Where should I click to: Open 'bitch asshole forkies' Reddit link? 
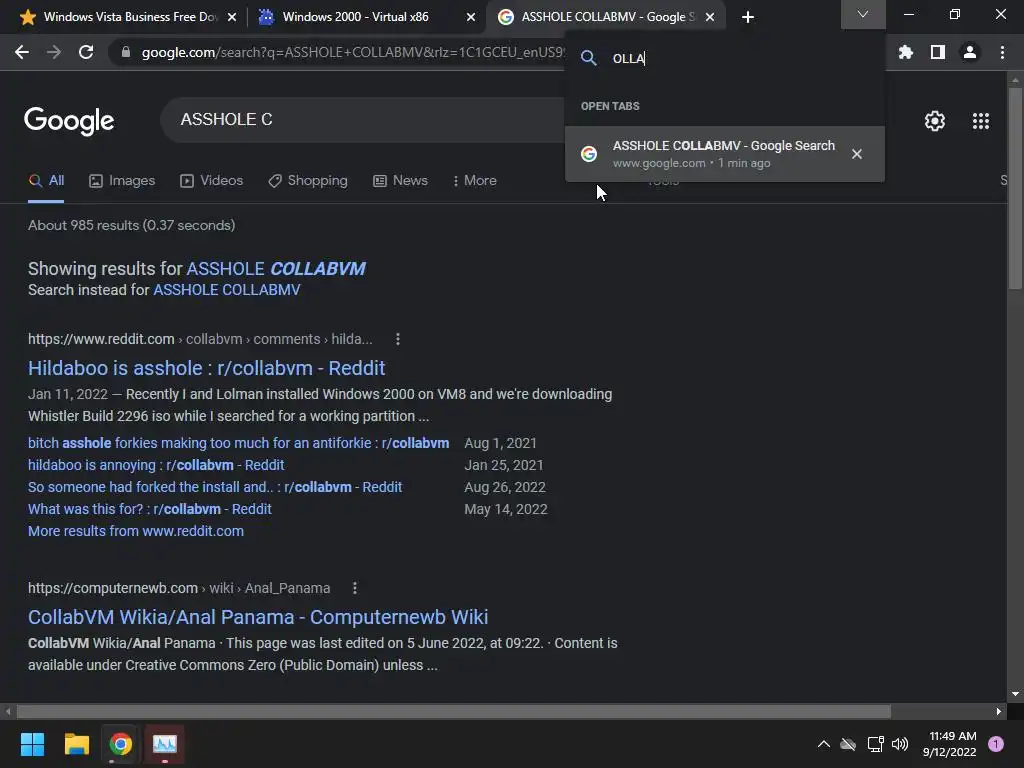[238, 443]
